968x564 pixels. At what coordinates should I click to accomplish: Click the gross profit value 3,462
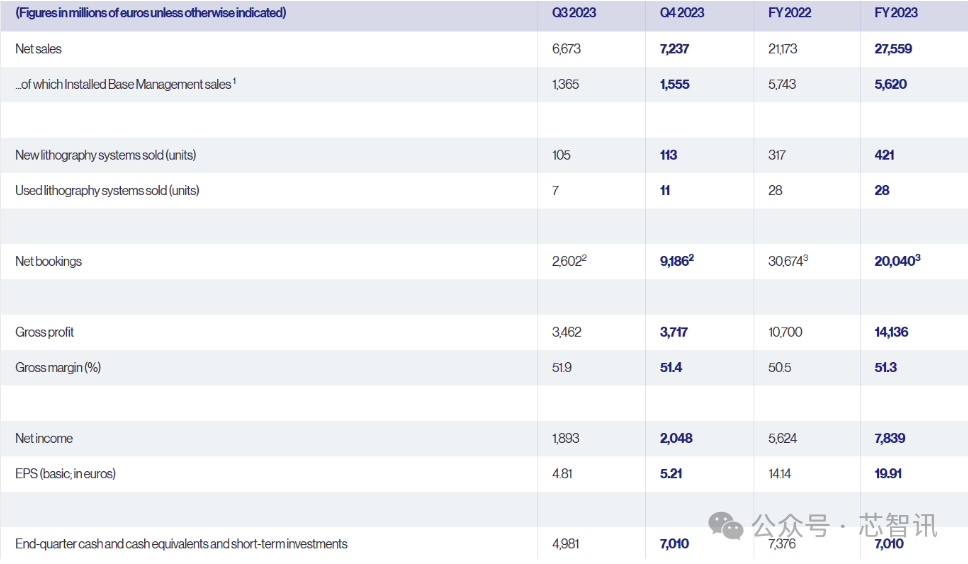tap(566, 332)
